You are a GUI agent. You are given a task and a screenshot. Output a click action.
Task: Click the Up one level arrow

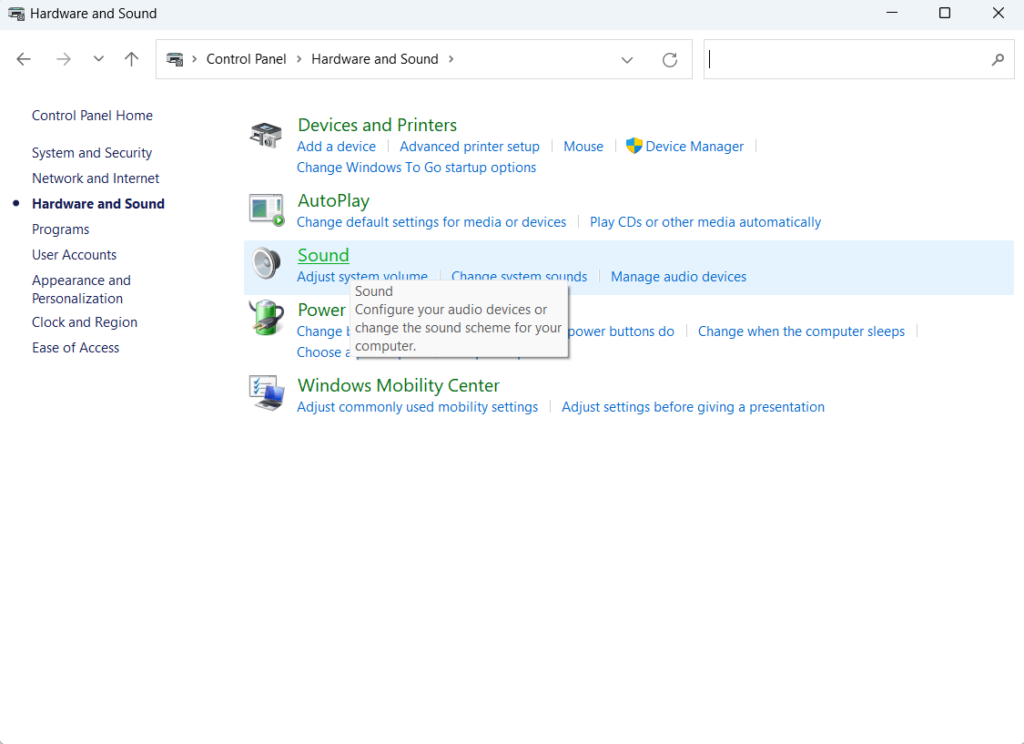coord(131,59)
